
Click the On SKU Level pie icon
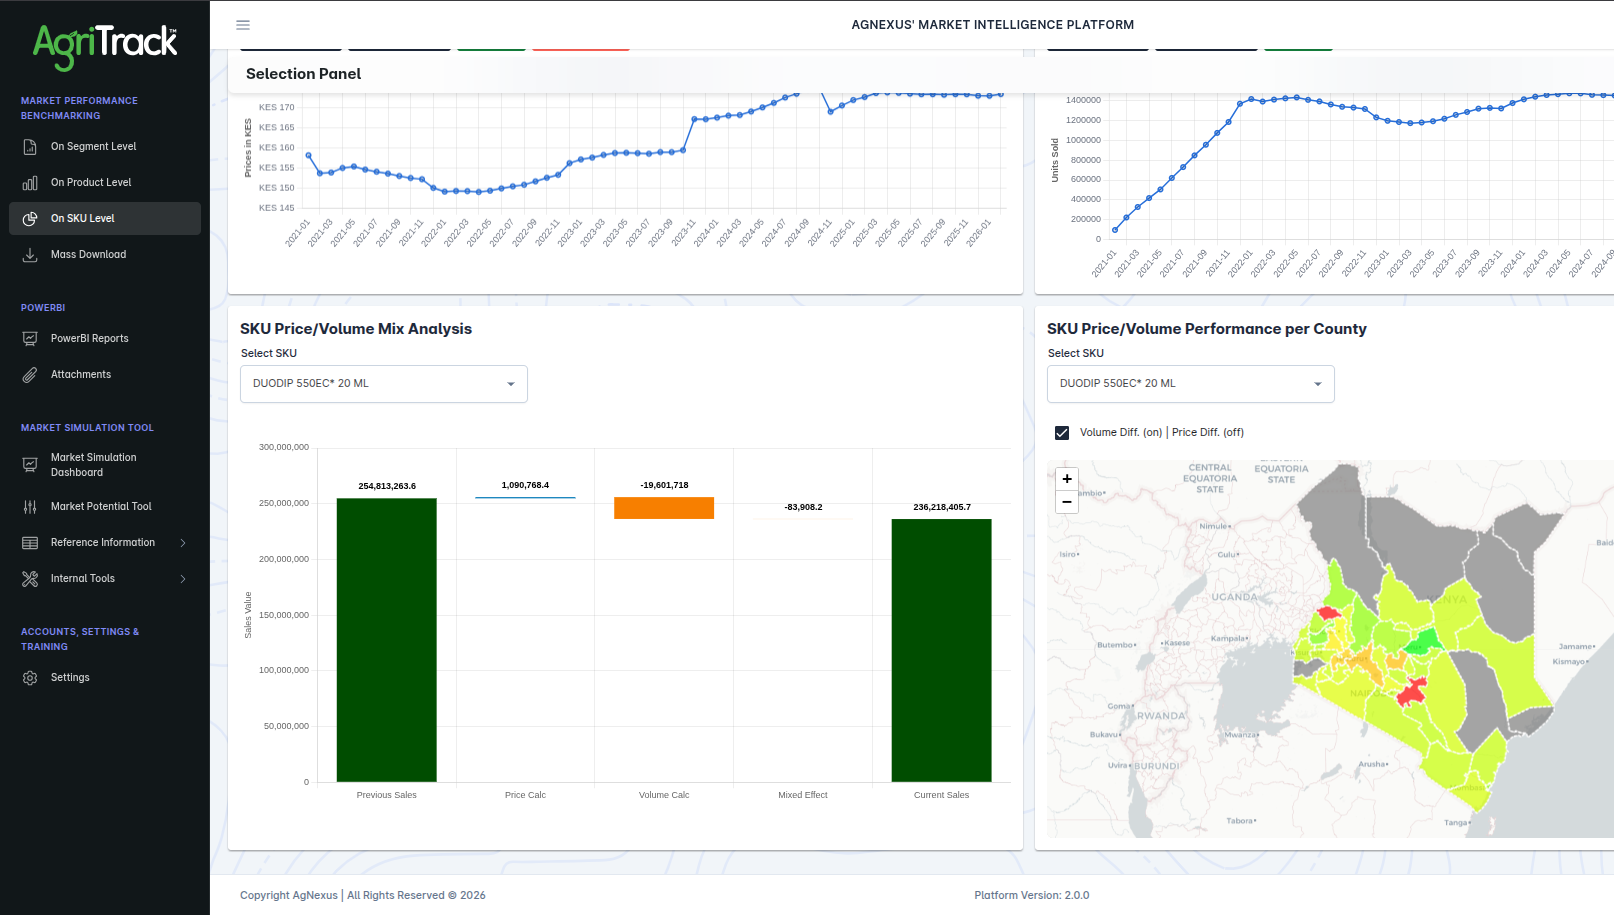(30, 219)
